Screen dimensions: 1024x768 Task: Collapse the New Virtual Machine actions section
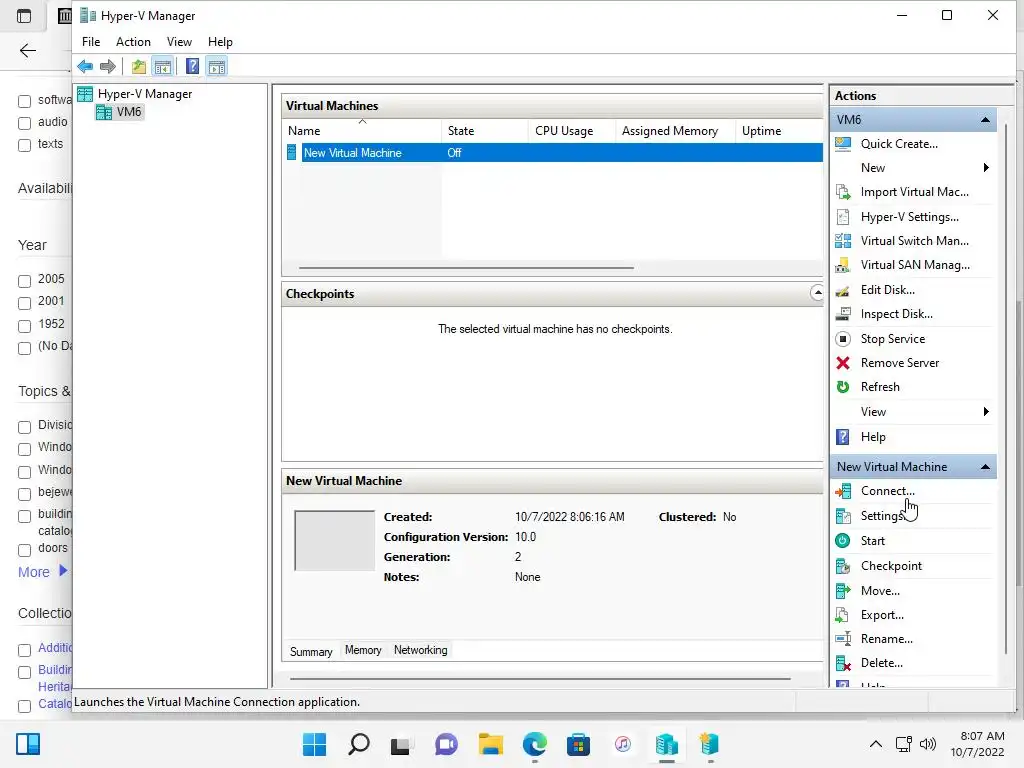985,467
